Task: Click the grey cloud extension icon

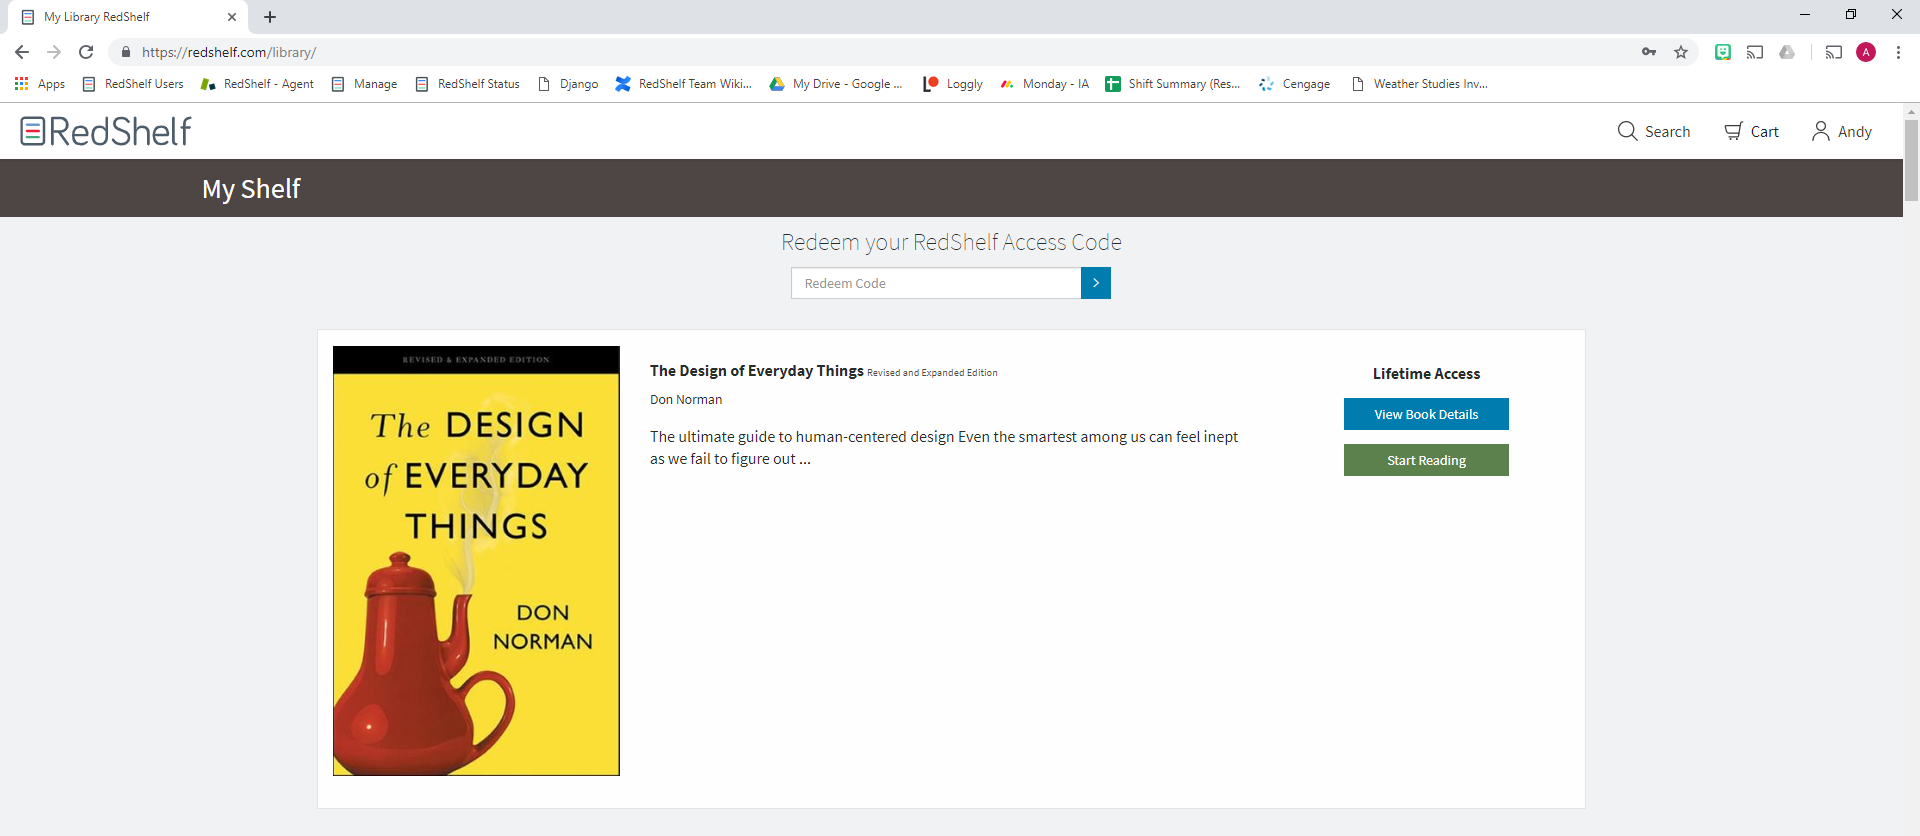Action: pyautogui.click(x=1787, y=52)
